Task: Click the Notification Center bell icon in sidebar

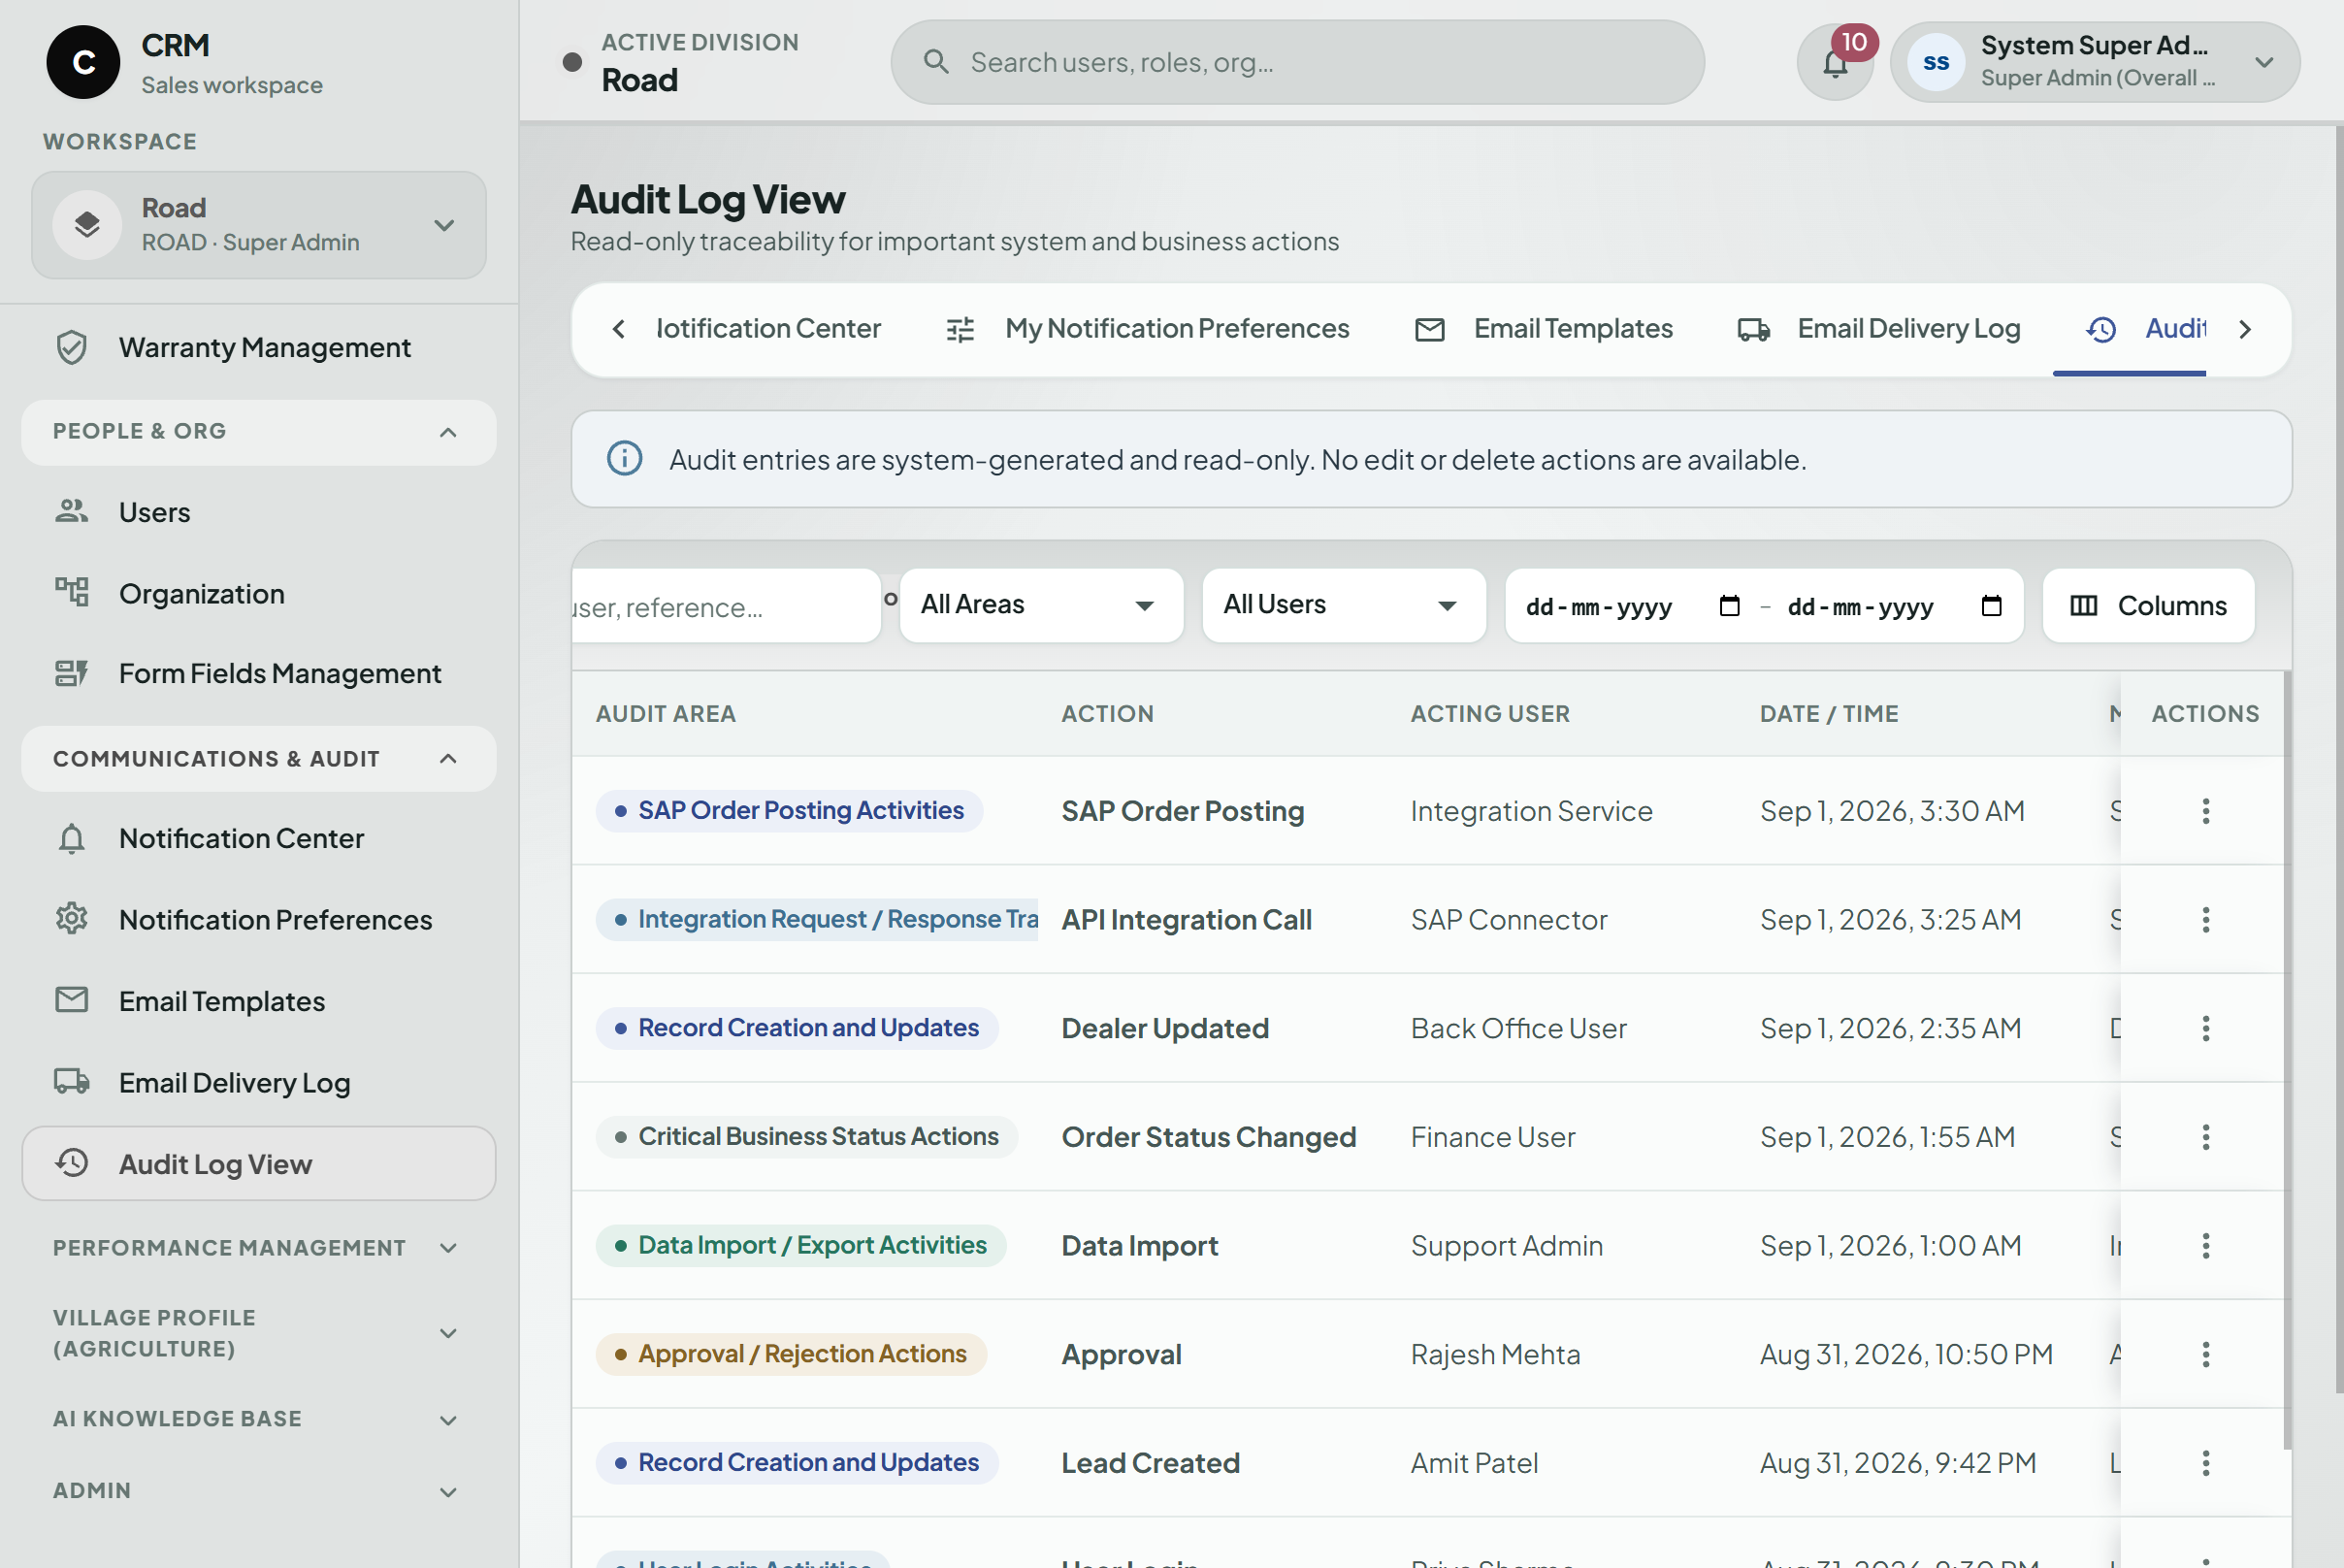Action: pyautogui.click(x=71, y=838)
